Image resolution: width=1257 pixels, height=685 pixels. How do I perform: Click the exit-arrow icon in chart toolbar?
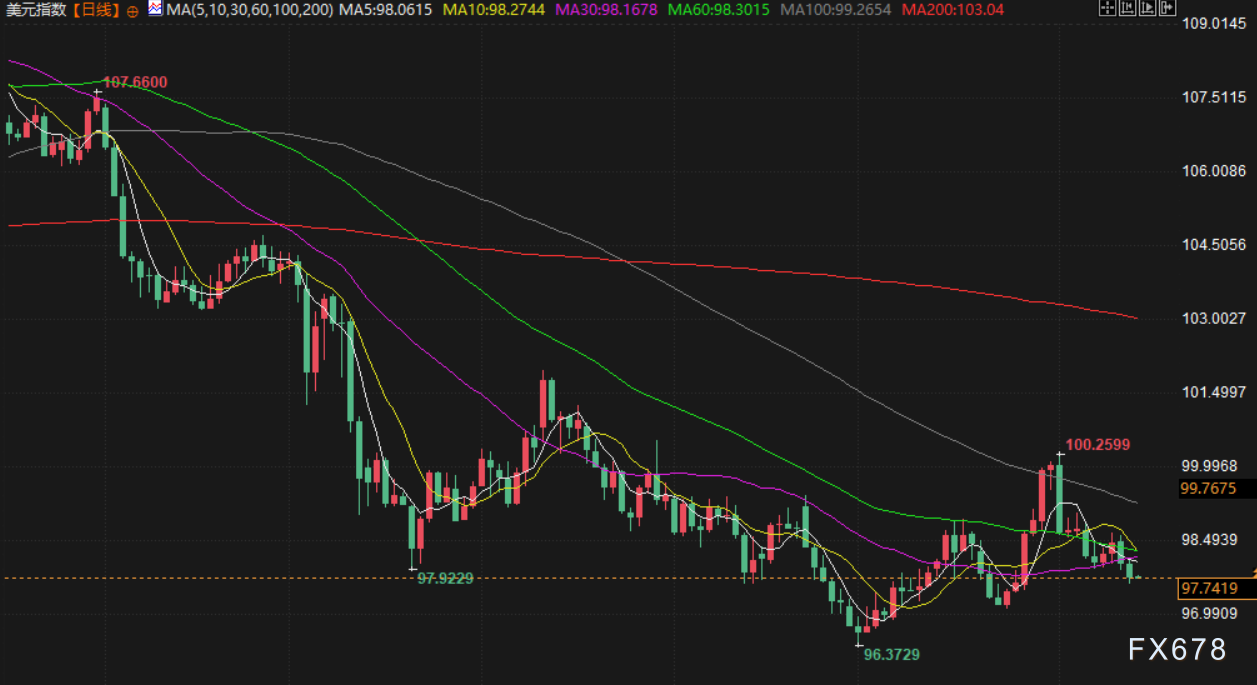[1166, 9]
